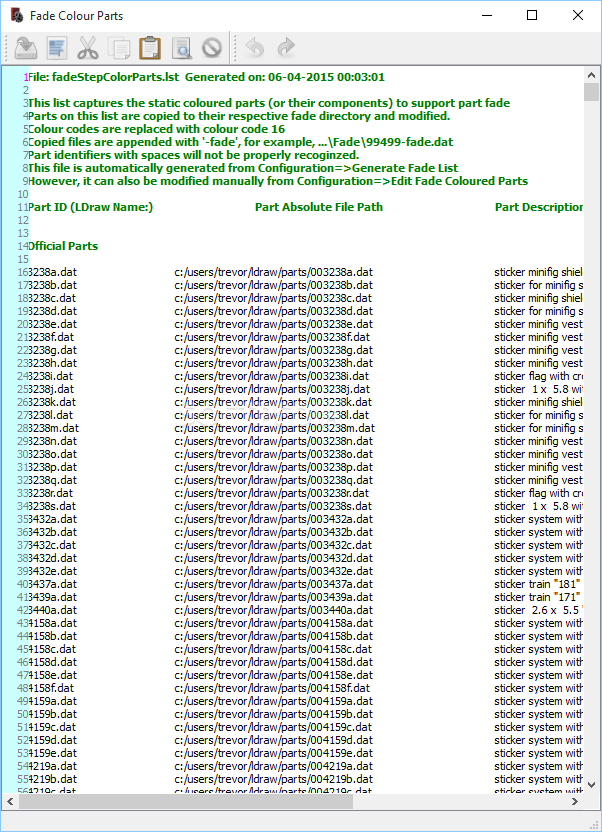Click line 42 part ID '3440a.dat'

tap(52, 610)
